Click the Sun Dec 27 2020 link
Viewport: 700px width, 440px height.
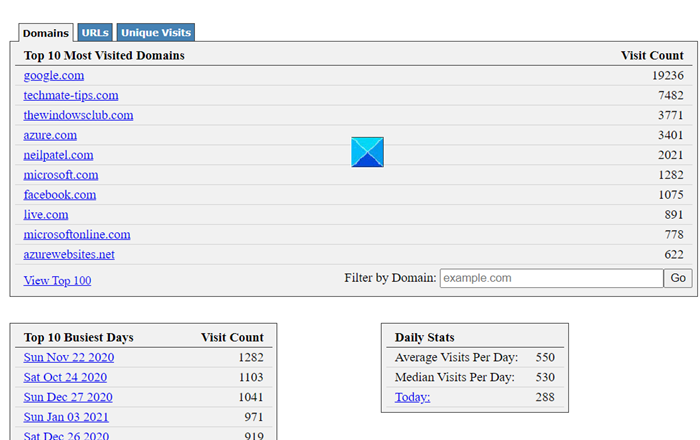68,397
